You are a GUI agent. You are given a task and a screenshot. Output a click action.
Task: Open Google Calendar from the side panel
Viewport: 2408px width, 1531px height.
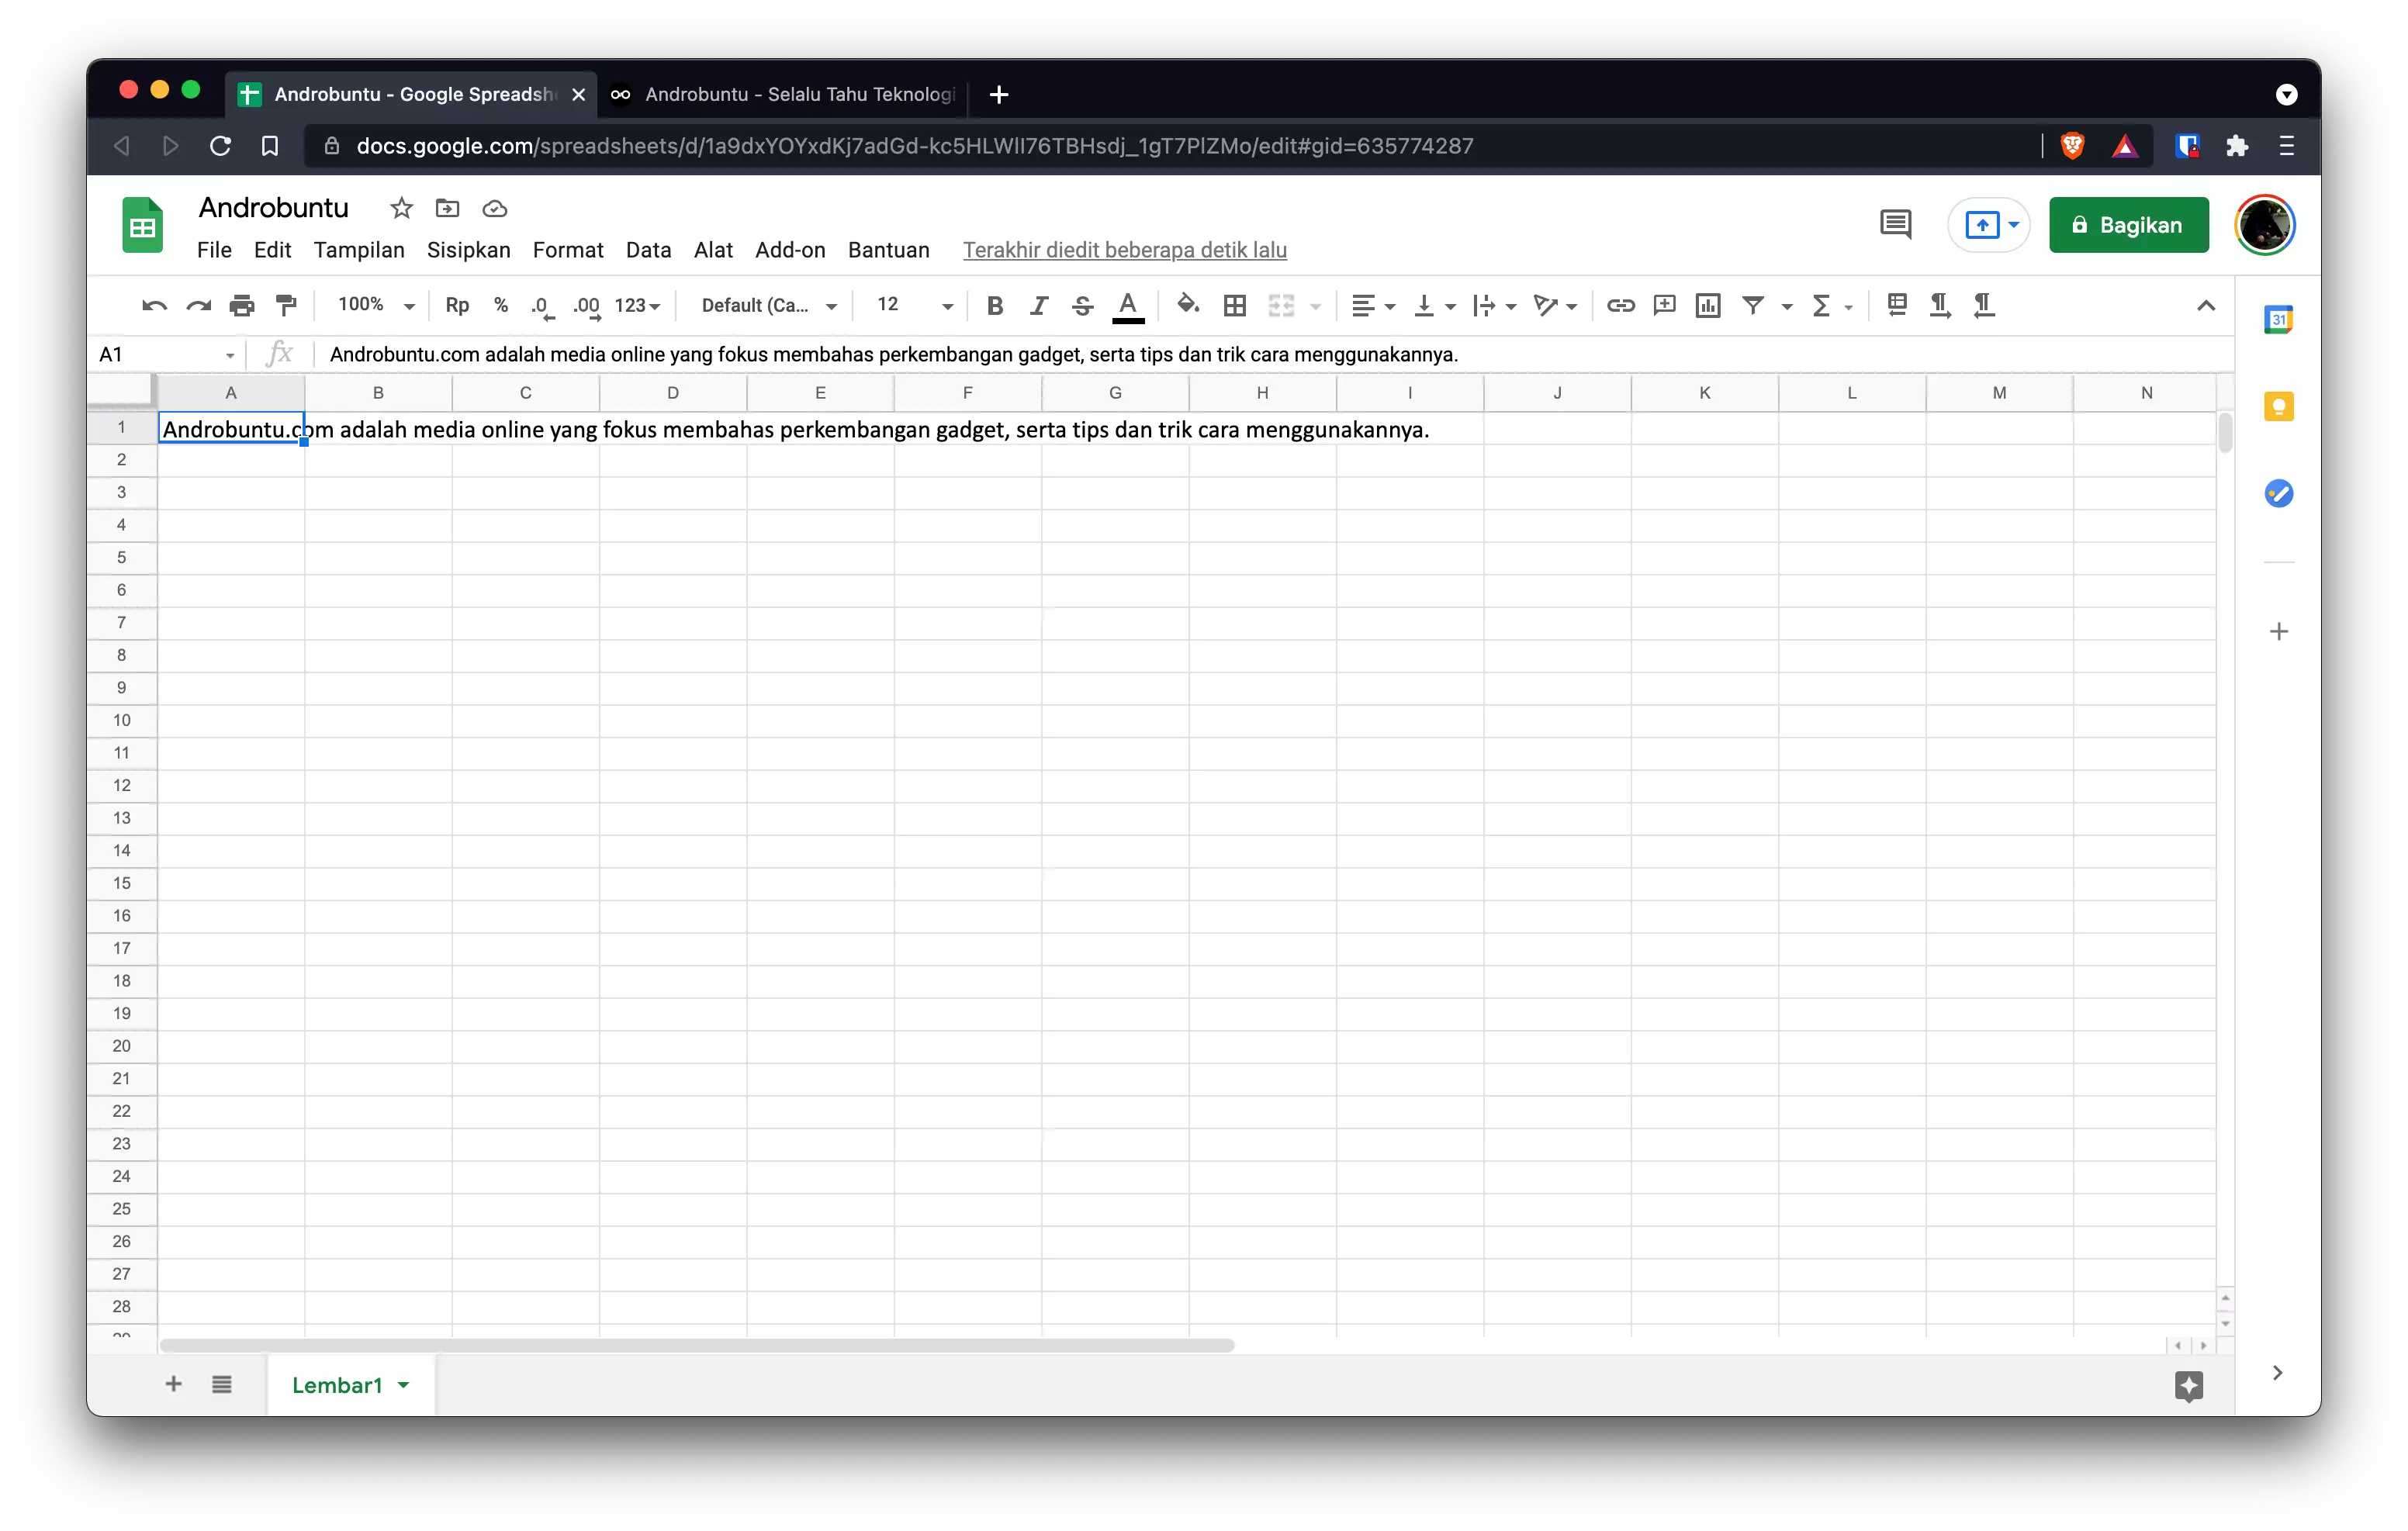click(x=2280, y=319)
